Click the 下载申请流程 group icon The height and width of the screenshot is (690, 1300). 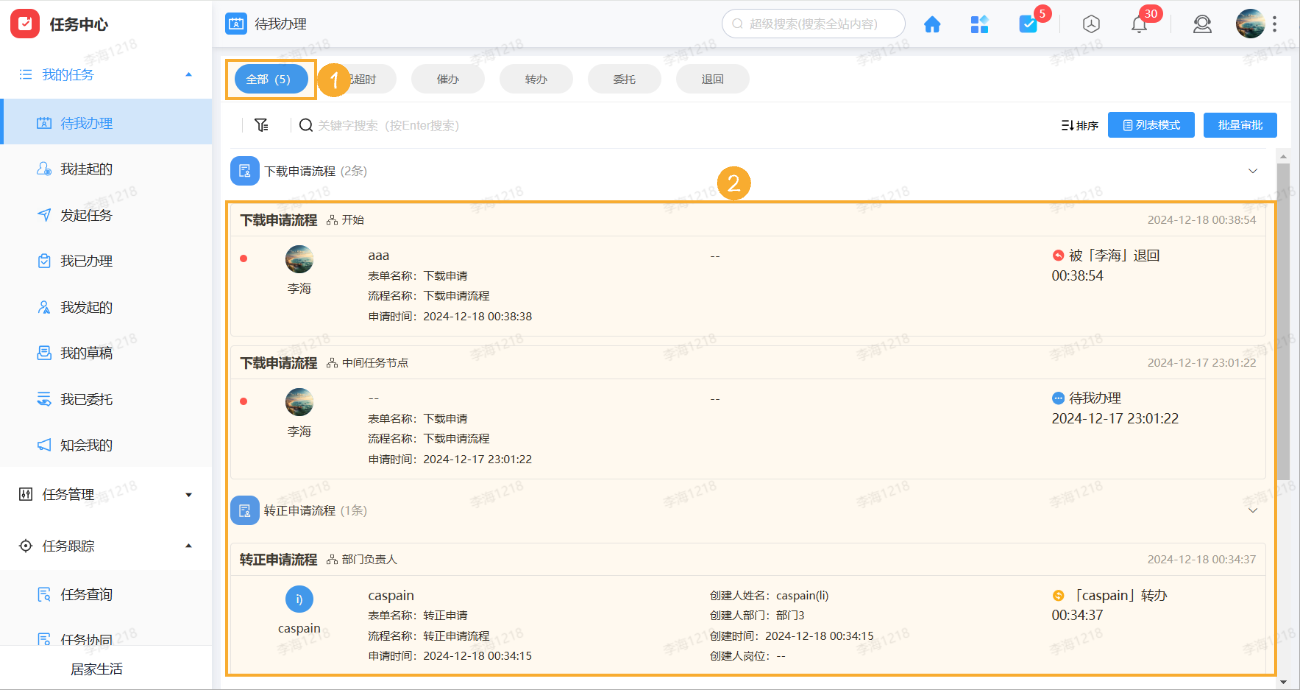click(x=244, y=170)
